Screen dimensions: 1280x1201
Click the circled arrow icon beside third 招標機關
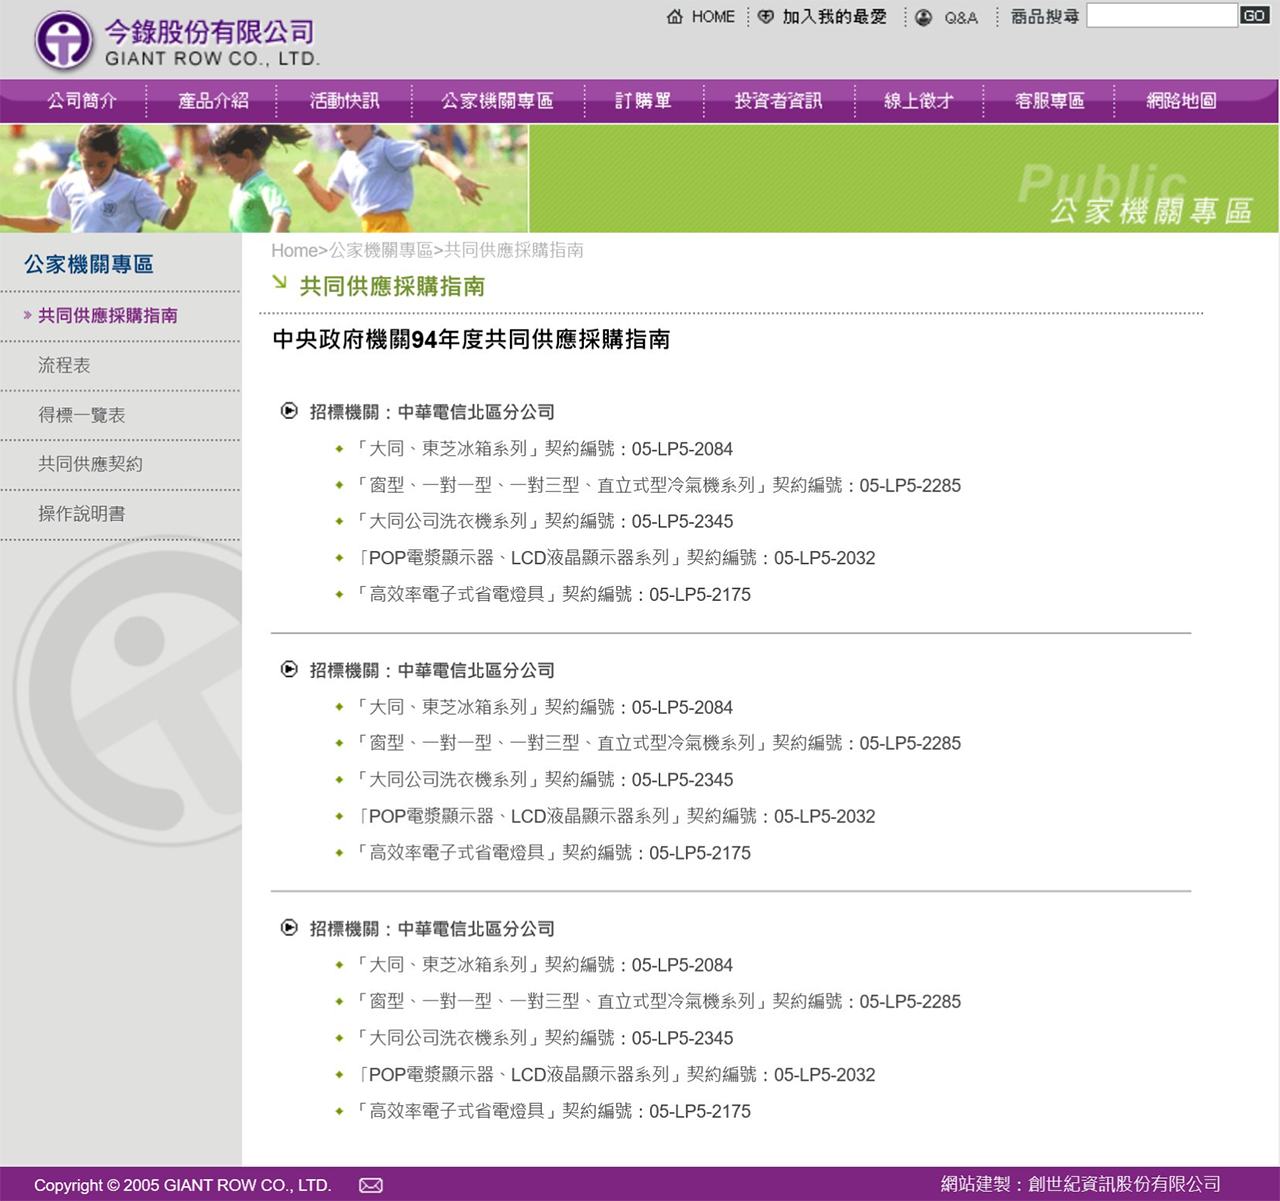pos(289,927)
